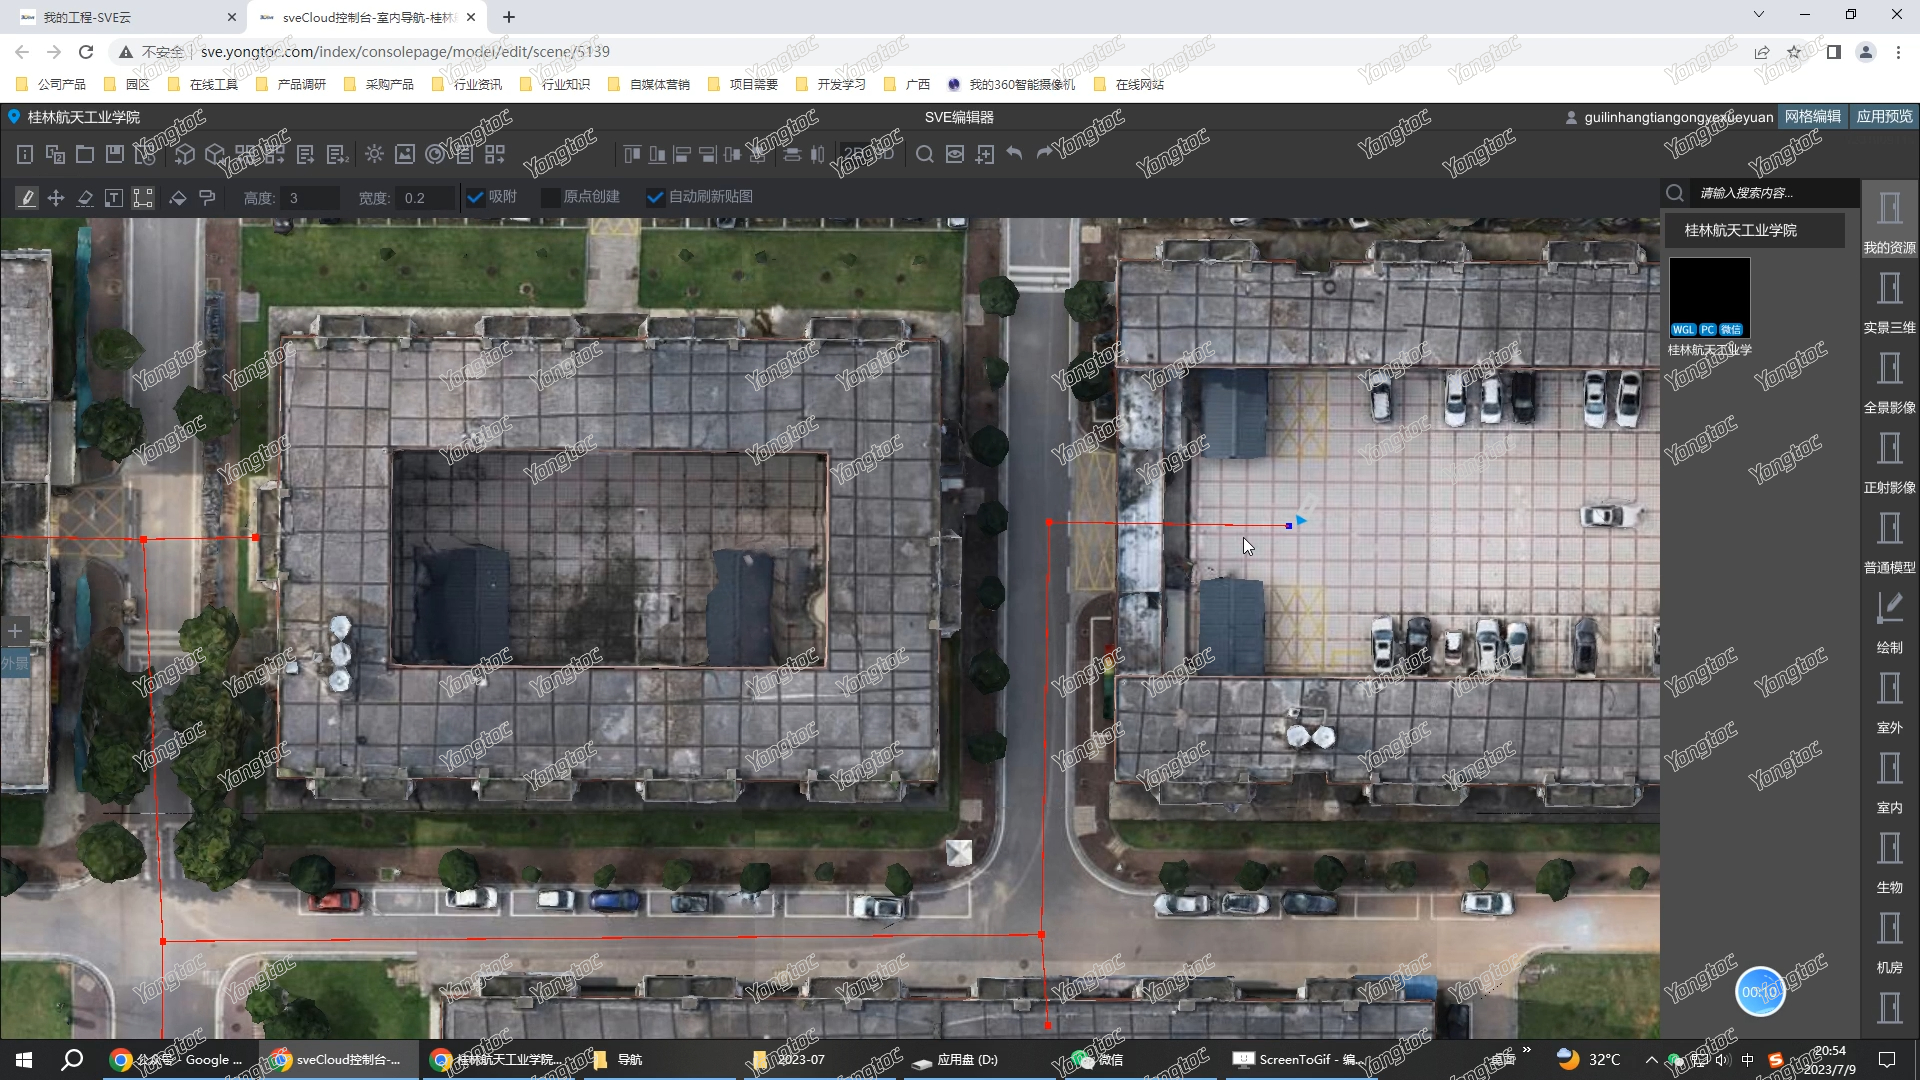Click the import model cube icon
This screenshot has width=1920, height=1080.
185,154
